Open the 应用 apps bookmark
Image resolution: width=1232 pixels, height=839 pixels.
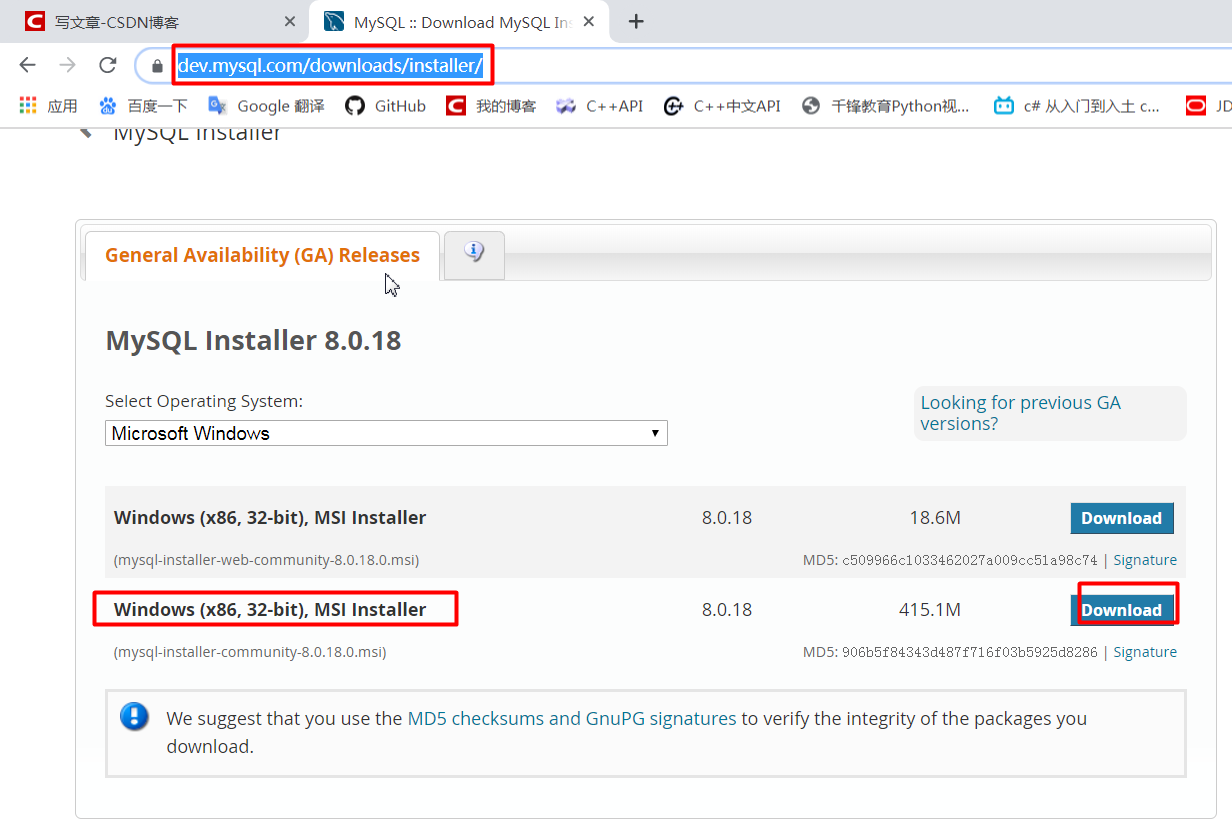(48, 106)
